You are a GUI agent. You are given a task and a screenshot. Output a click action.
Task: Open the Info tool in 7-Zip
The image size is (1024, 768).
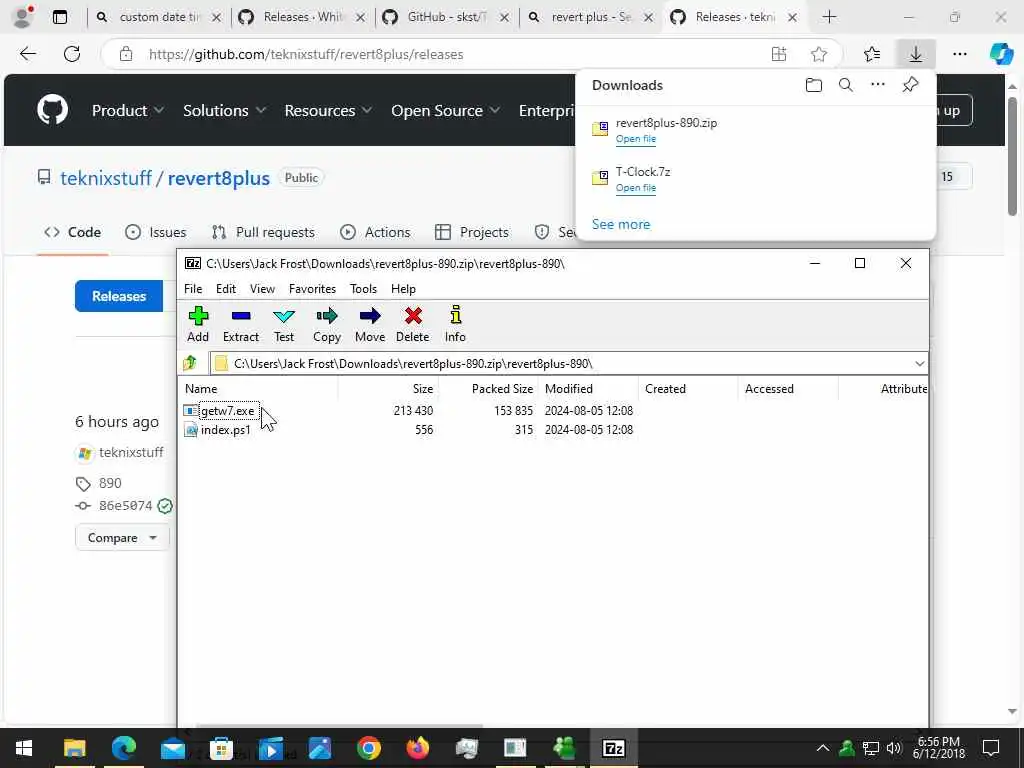[455, 324]
